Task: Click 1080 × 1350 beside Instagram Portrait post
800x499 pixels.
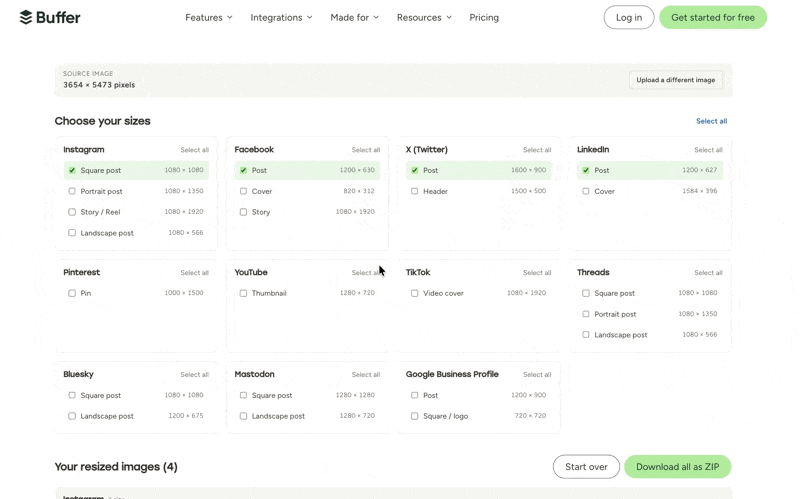Action: 184,191
